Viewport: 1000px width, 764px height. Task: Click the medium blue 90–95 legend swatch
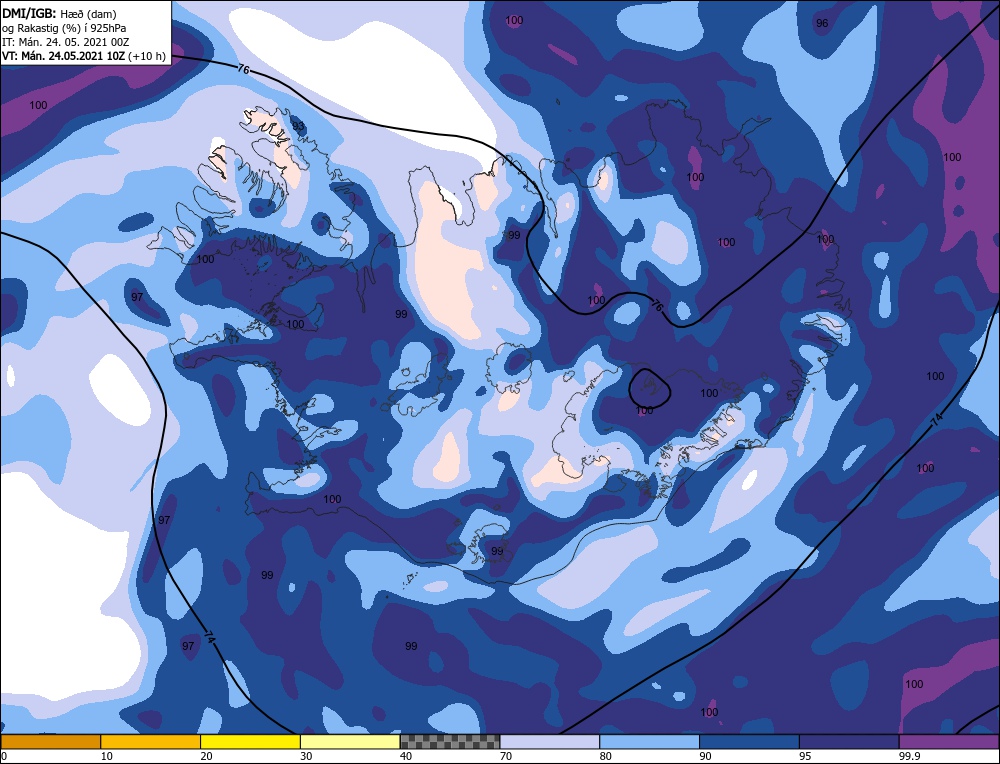749,742
